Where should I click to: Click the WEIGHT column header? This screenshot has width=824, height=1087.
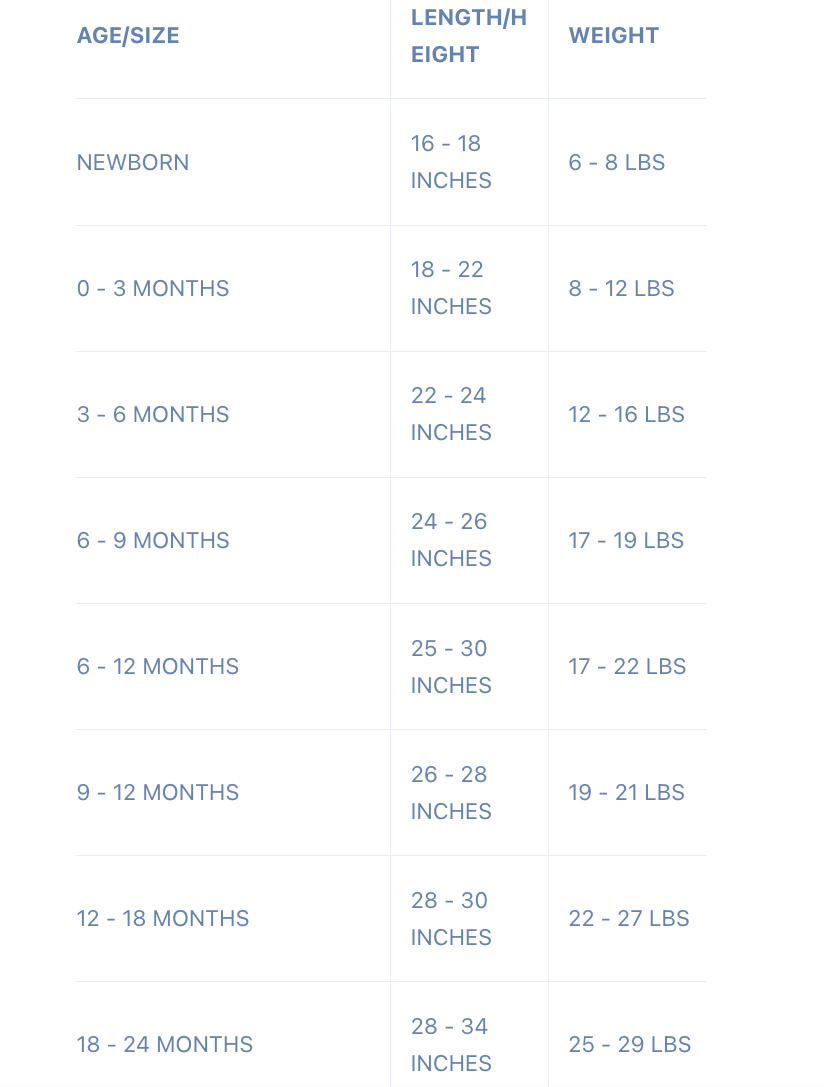pos(614,36)
